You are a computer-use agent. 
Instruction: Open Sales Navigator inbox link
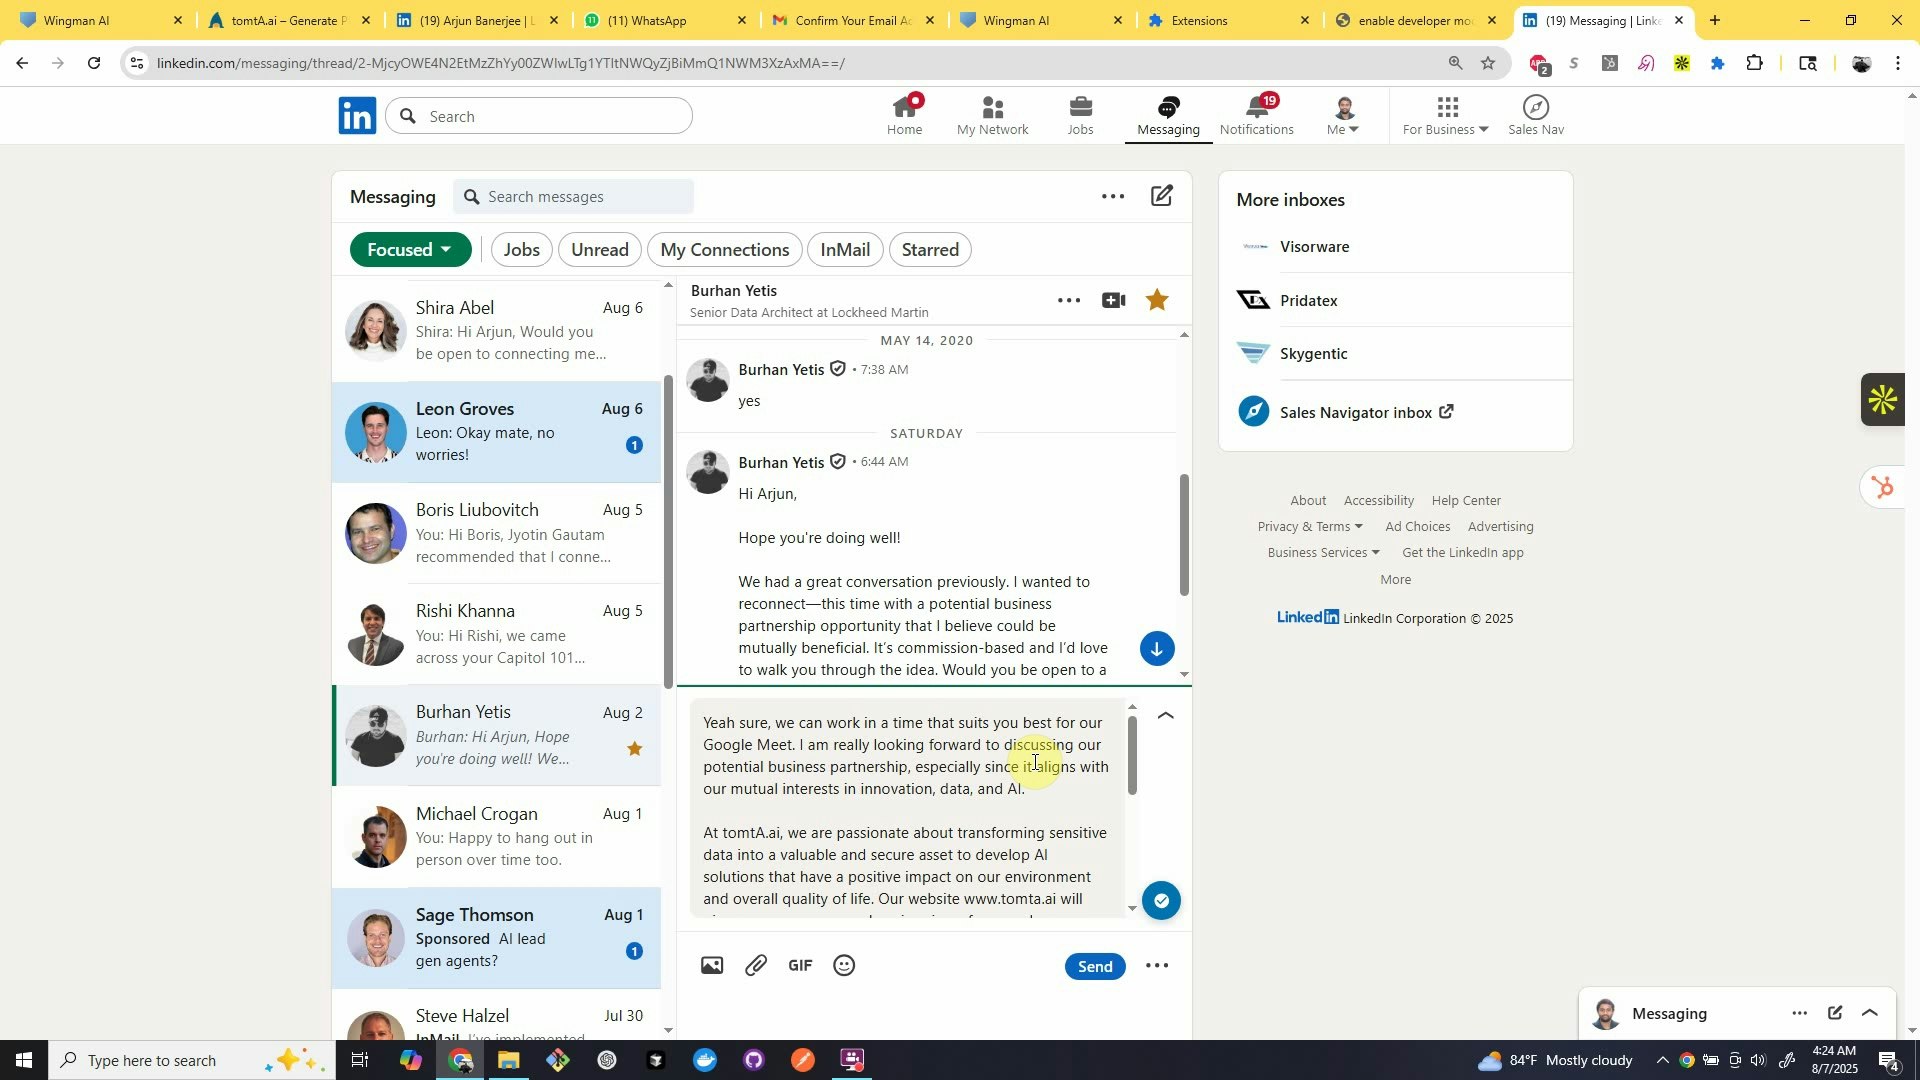(1366, 413)
